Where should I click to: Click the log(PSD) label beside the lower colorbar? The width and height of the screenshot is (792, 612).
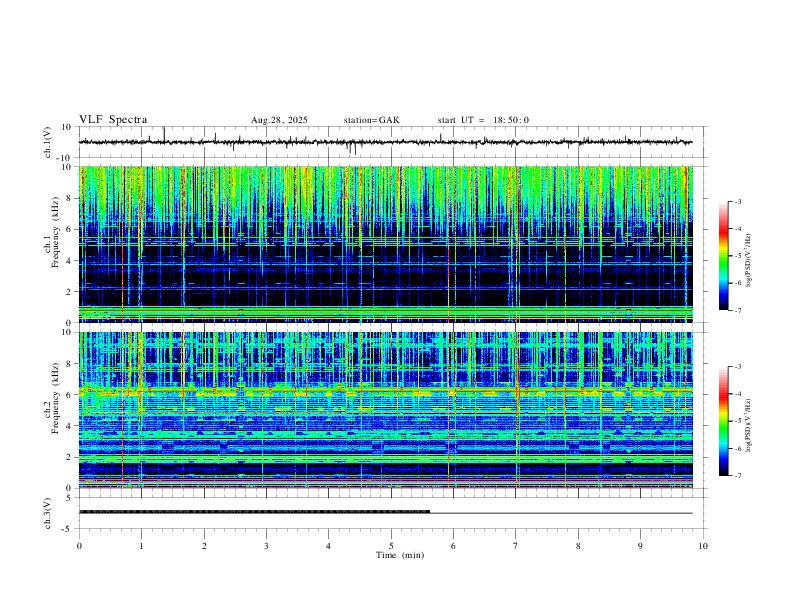click(x=748, y=425)
